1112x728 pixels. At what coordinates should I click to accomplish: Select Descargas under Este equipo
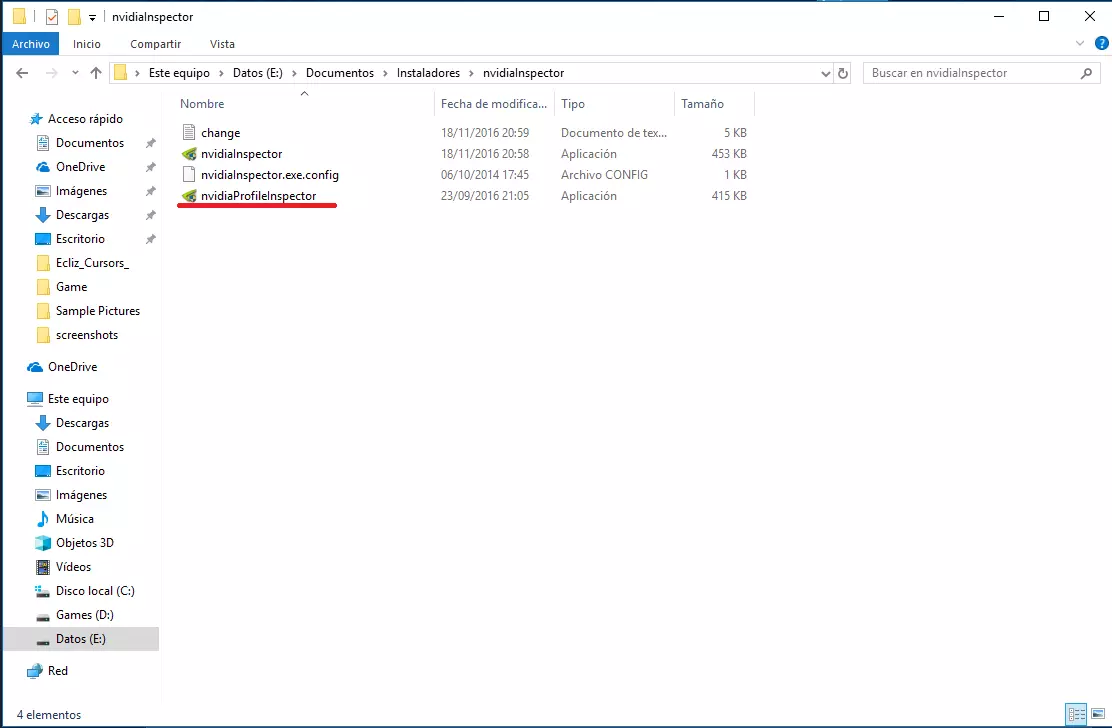82,423
